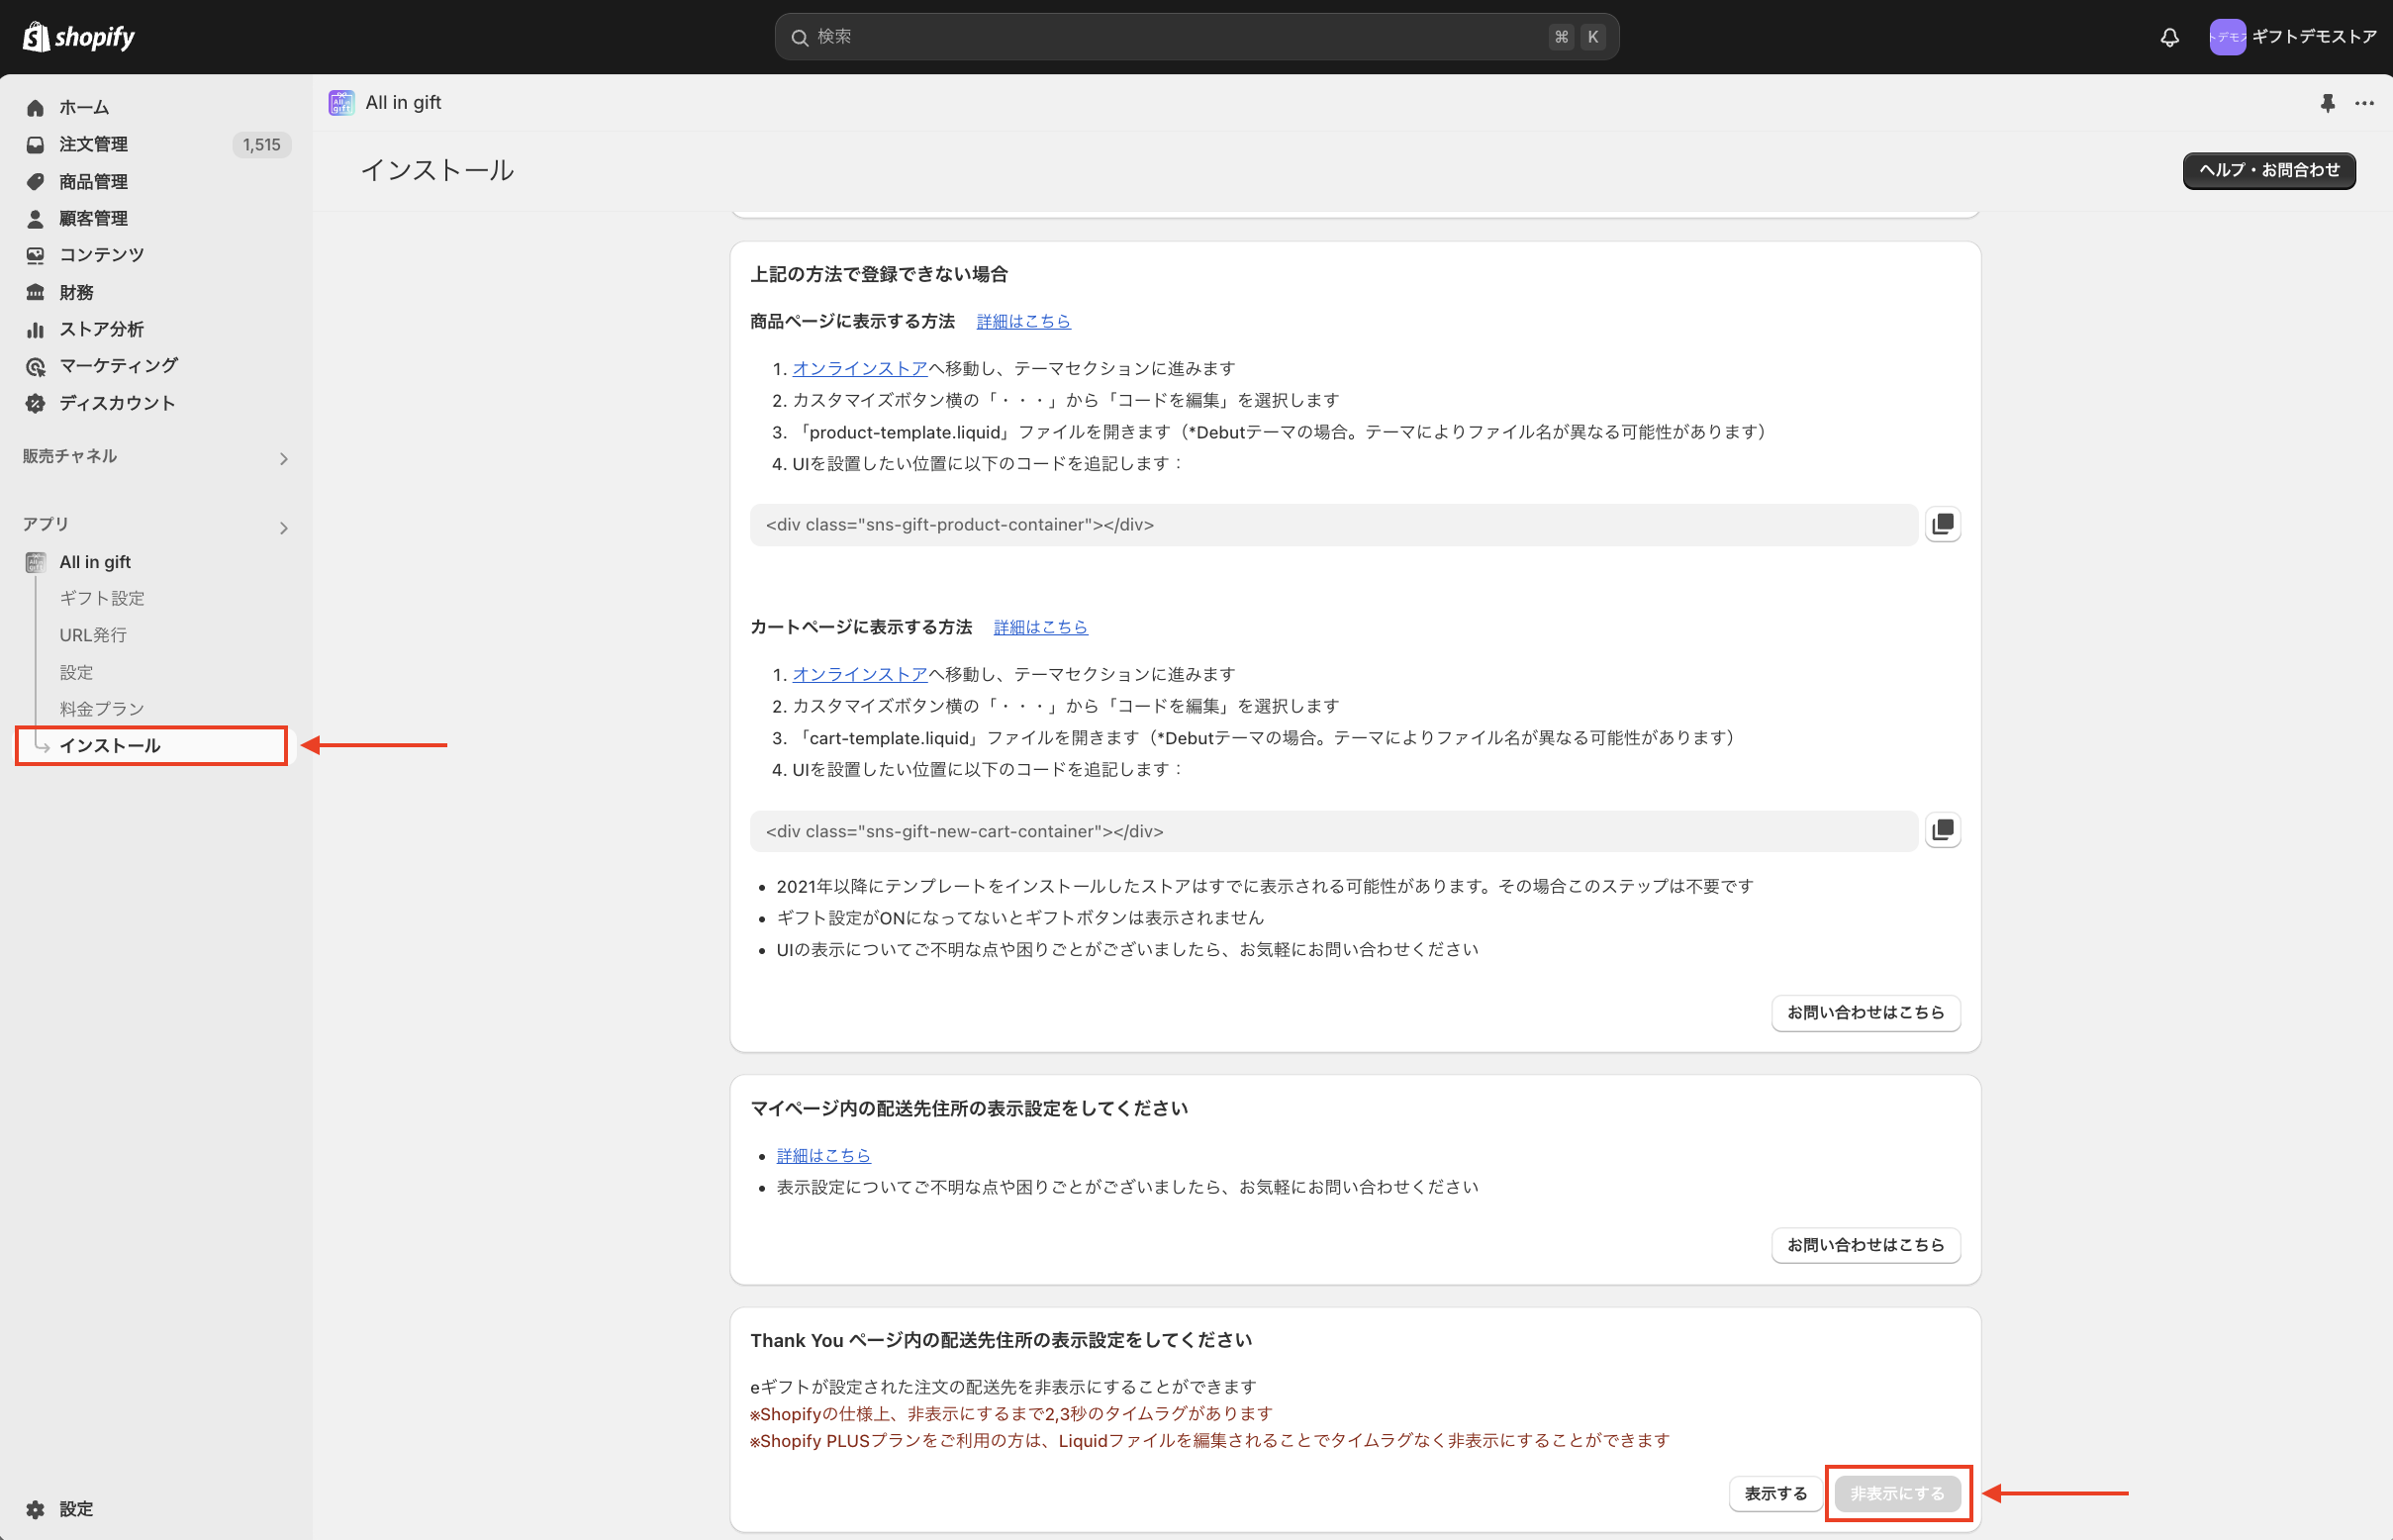Open 設定 gear at sidebar bottom
The height and width of the screenshot is (1540, 2393).
click(36, 1509)
